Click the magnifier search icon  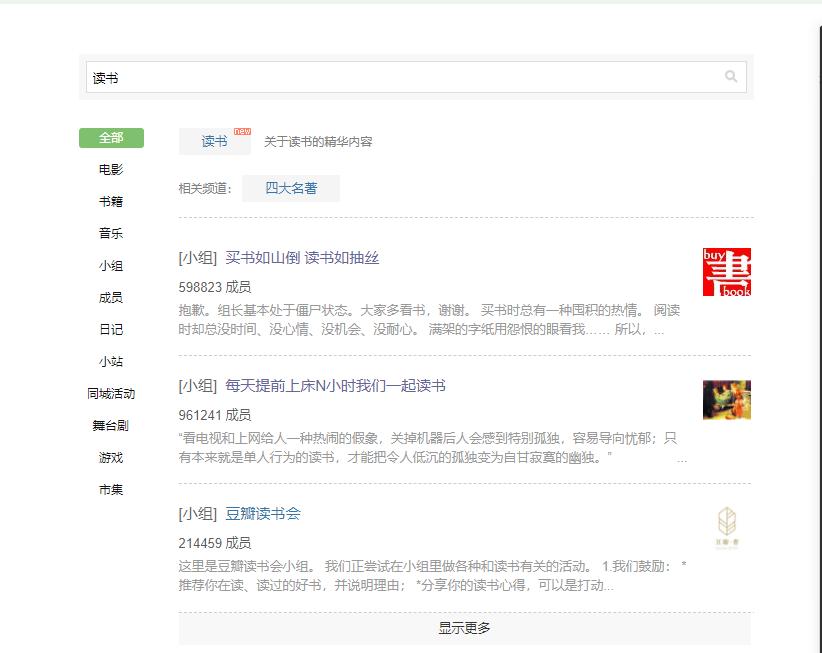click(731, 77)
